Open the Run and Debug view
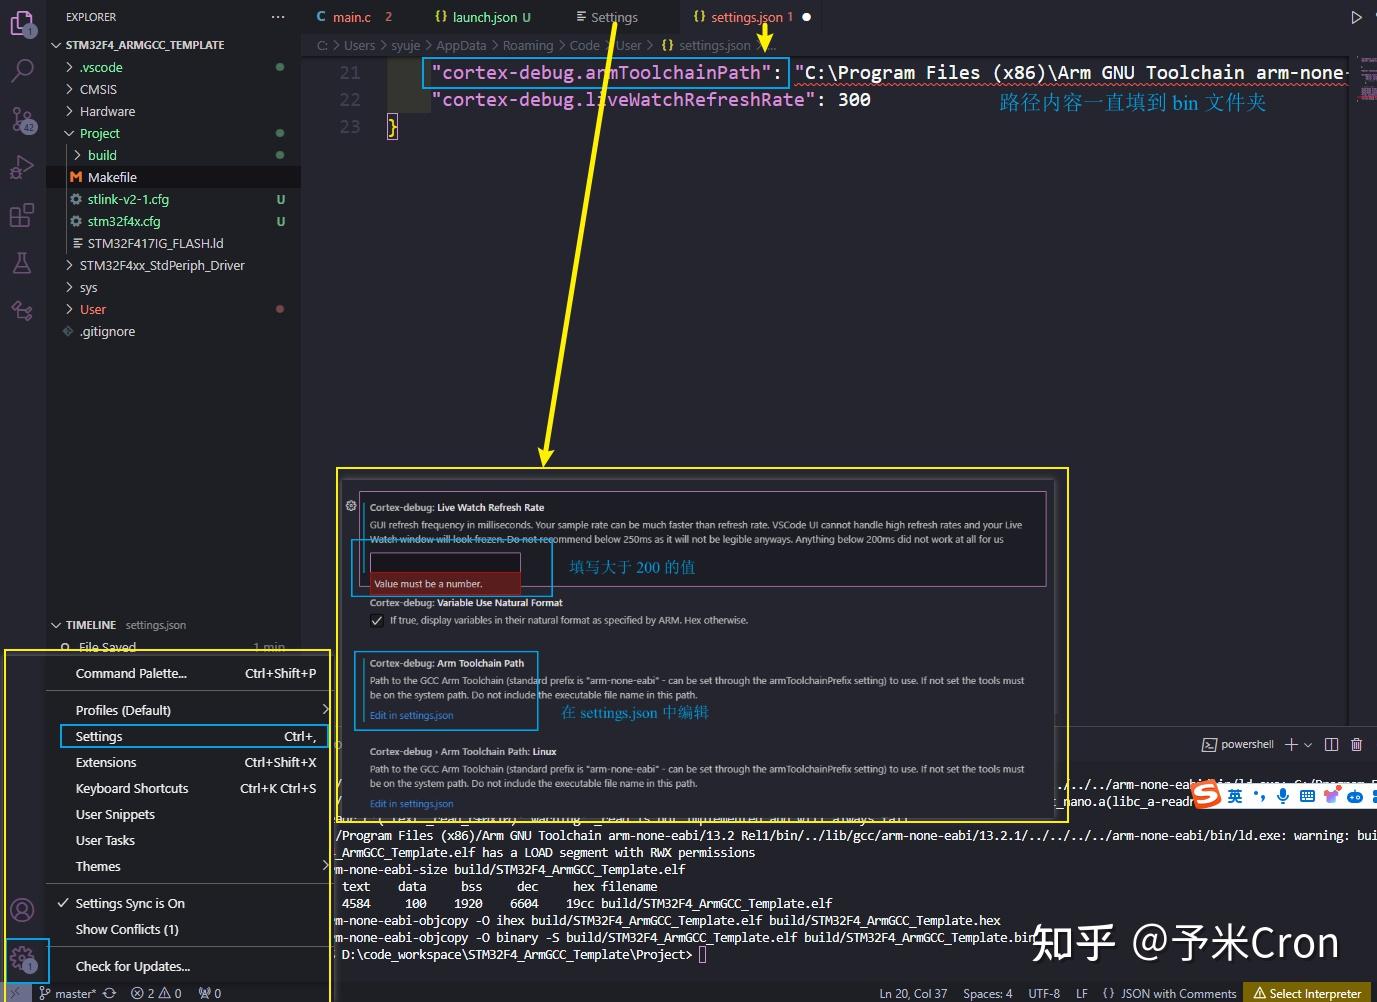The width and height of the screenshot is (1377, 1002). (x=22, y=167)
